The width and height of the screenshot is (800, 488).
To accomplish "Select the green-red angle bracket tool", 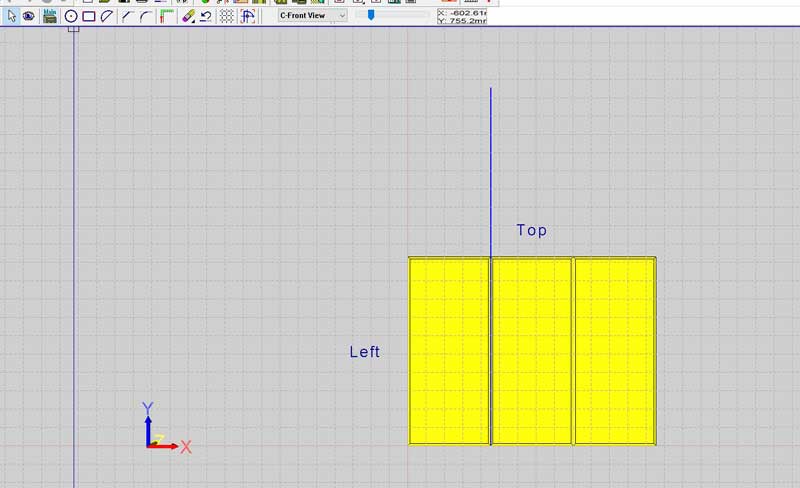I will 166,16.
